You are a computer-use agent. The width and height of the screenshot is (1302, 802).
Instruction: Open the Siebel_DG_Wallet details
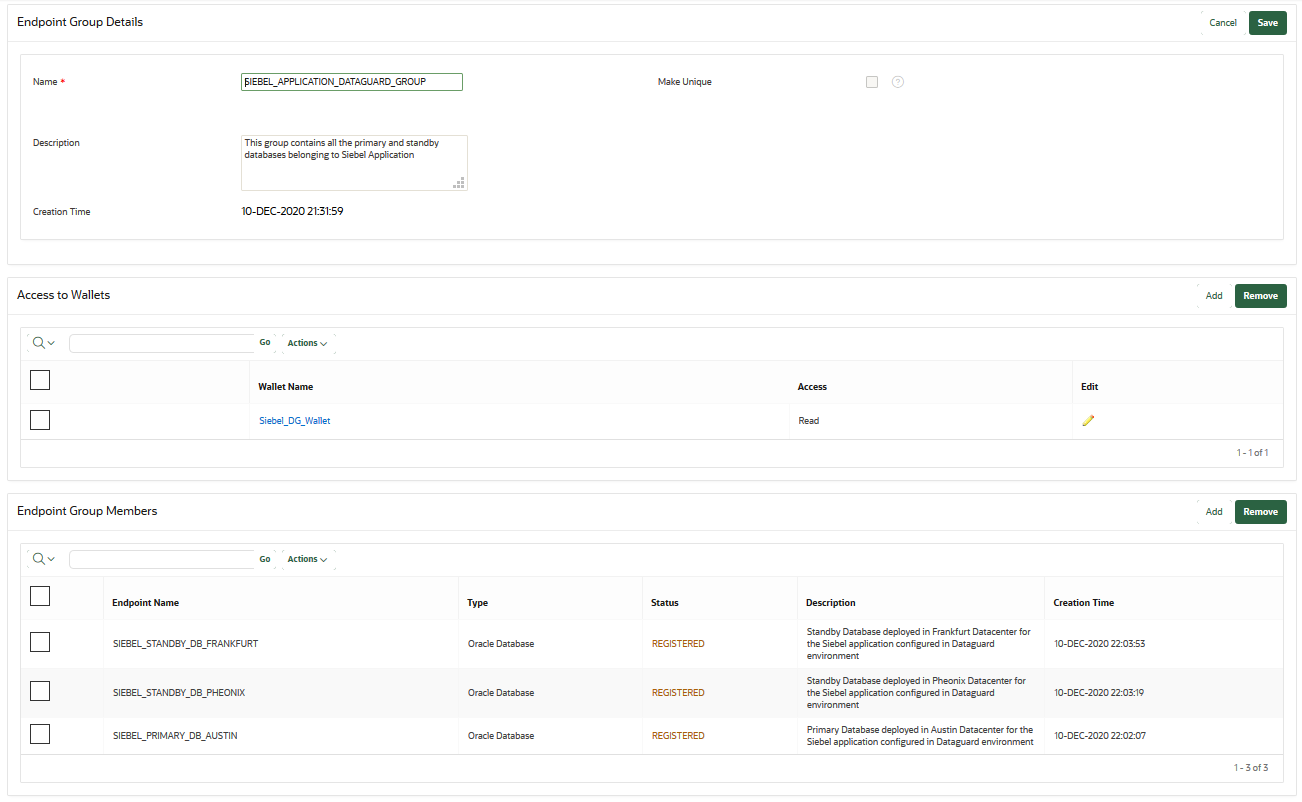coord(293,420)
